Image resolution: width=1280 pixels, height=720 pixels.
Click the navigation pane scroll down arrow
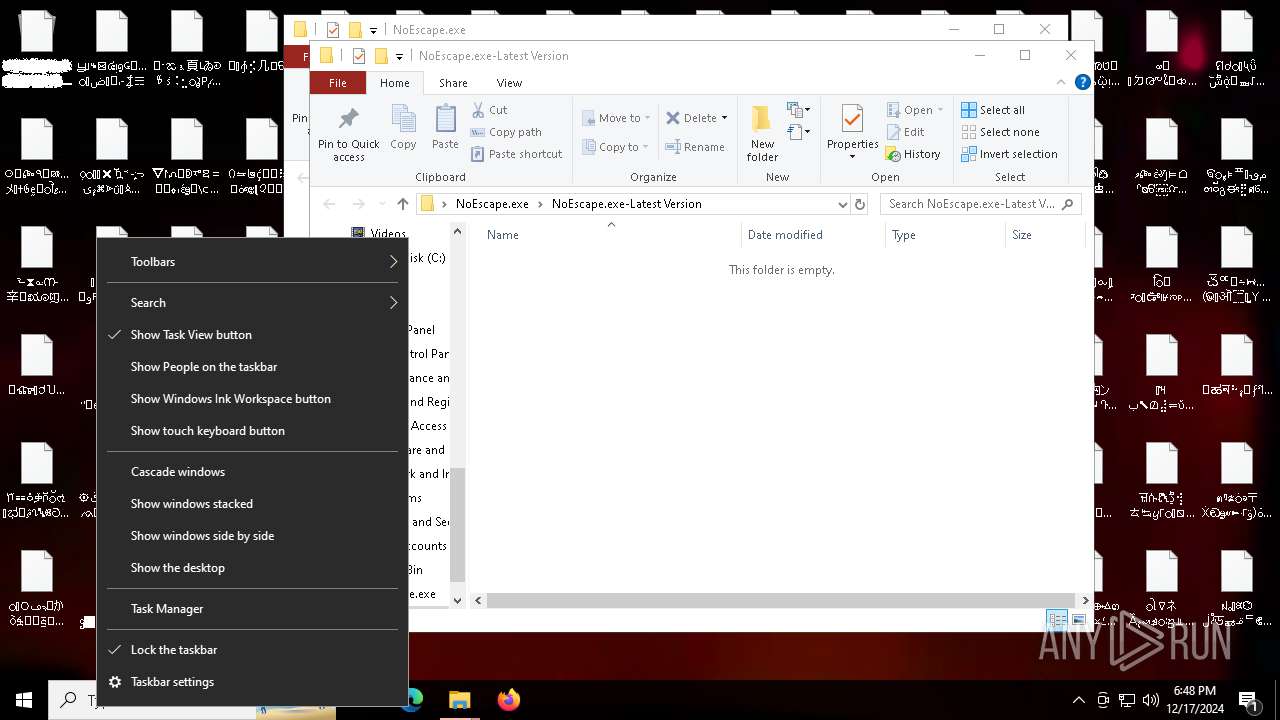(458, 601)
